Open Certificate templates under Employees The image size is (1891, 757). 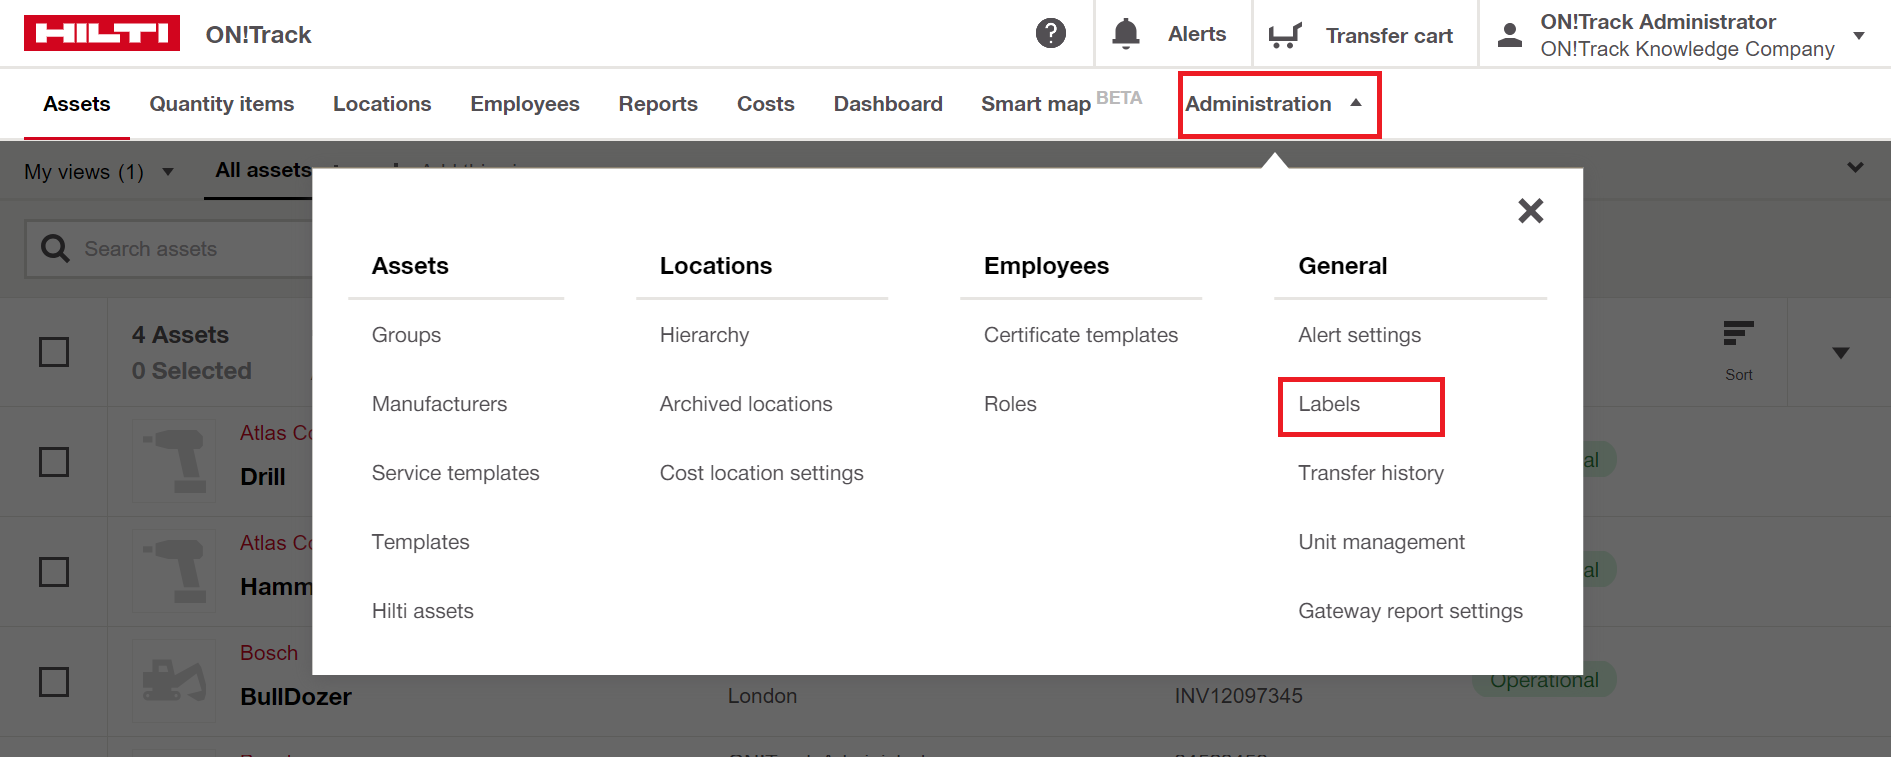click(x=1080, y=335)
